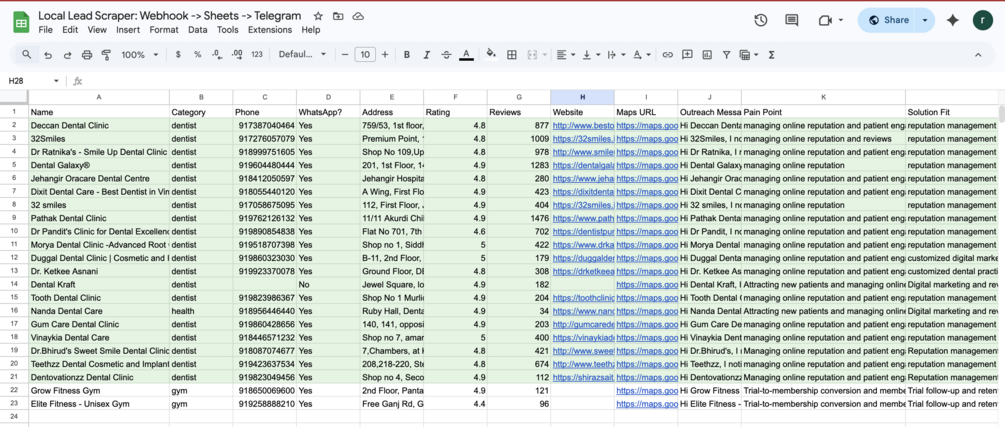Viewport: 1005px width, 427px height.
Task: Open the website link for Tooth Dental Clinic
Action: pyautogui.click(x=583, y=297)
